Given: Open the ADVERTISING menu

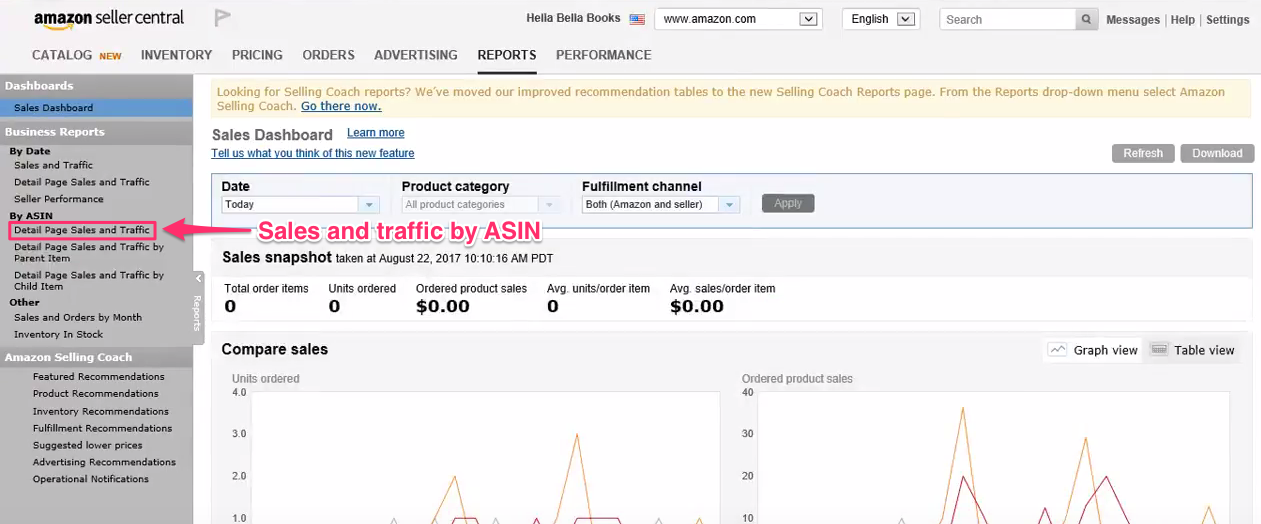Looking at the screenshot, I should point(416,55).
